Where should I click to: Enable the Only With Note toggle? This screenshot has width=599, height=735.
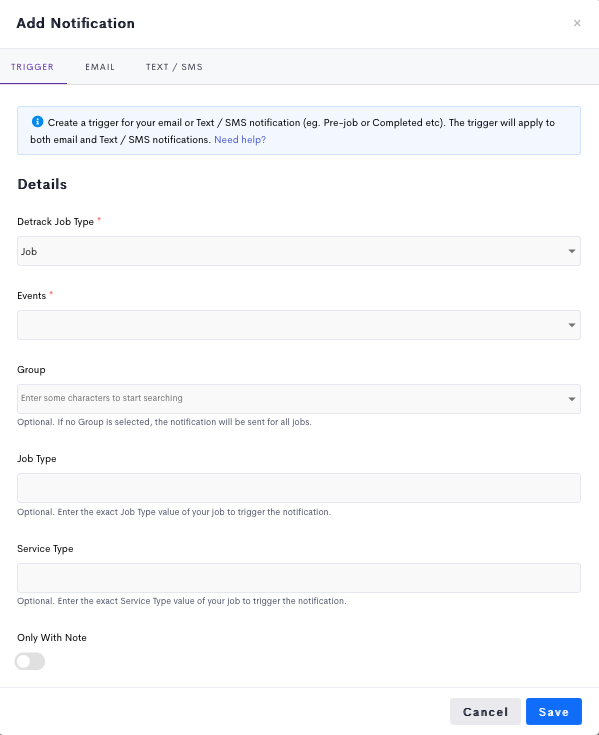30,661
